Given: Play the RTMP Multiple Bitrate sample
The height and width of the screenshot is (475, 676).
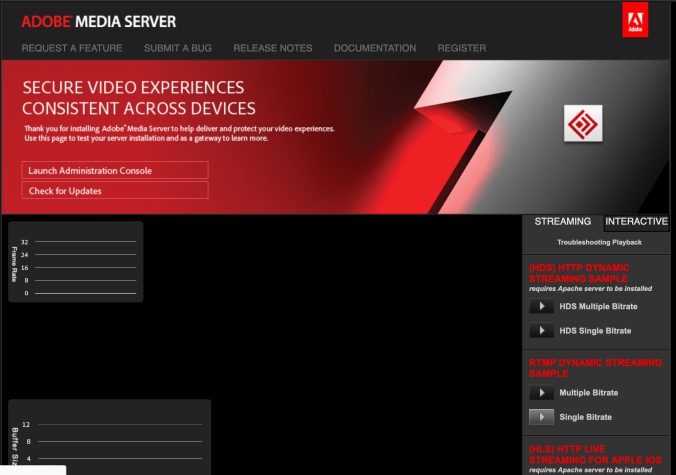Looking at the screenshot, I should point(541,393).
